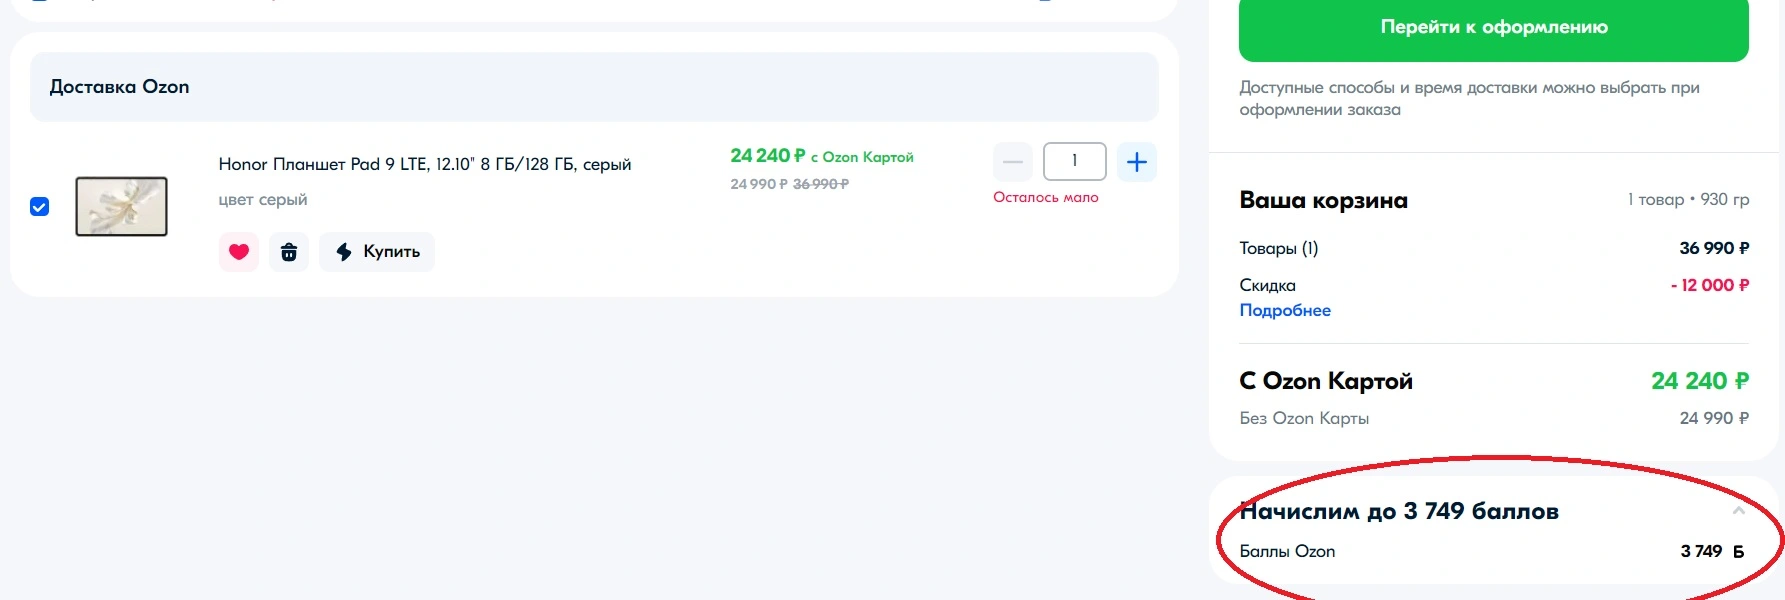Click the Осталось мало warning text
The image size is (1785, 600).
pyautogui.click(x=1046, y=198)
